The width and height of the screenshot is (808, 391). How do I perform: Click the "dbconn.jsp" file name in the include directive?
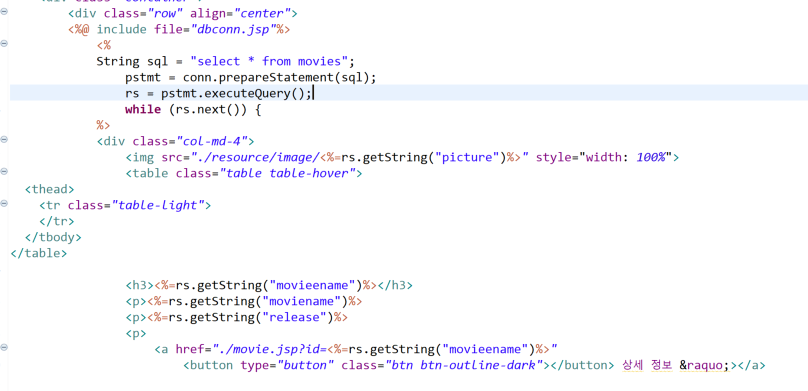point(234,29)
